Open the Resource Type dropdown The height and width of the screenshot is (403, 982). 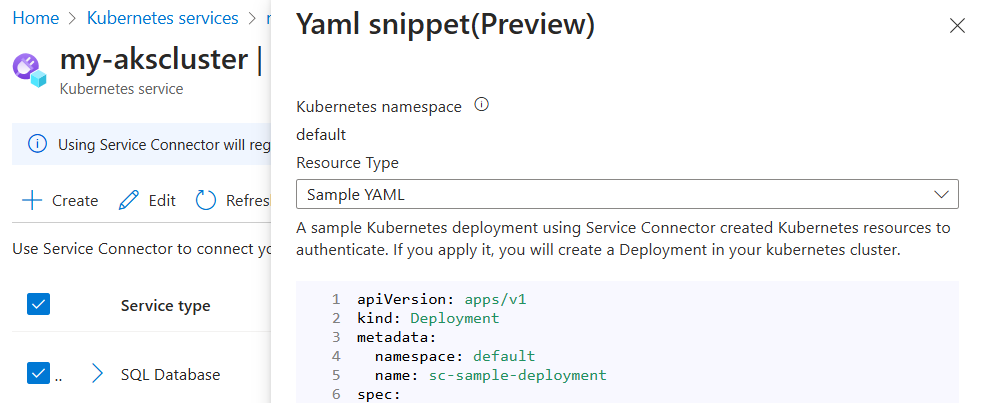627,194
